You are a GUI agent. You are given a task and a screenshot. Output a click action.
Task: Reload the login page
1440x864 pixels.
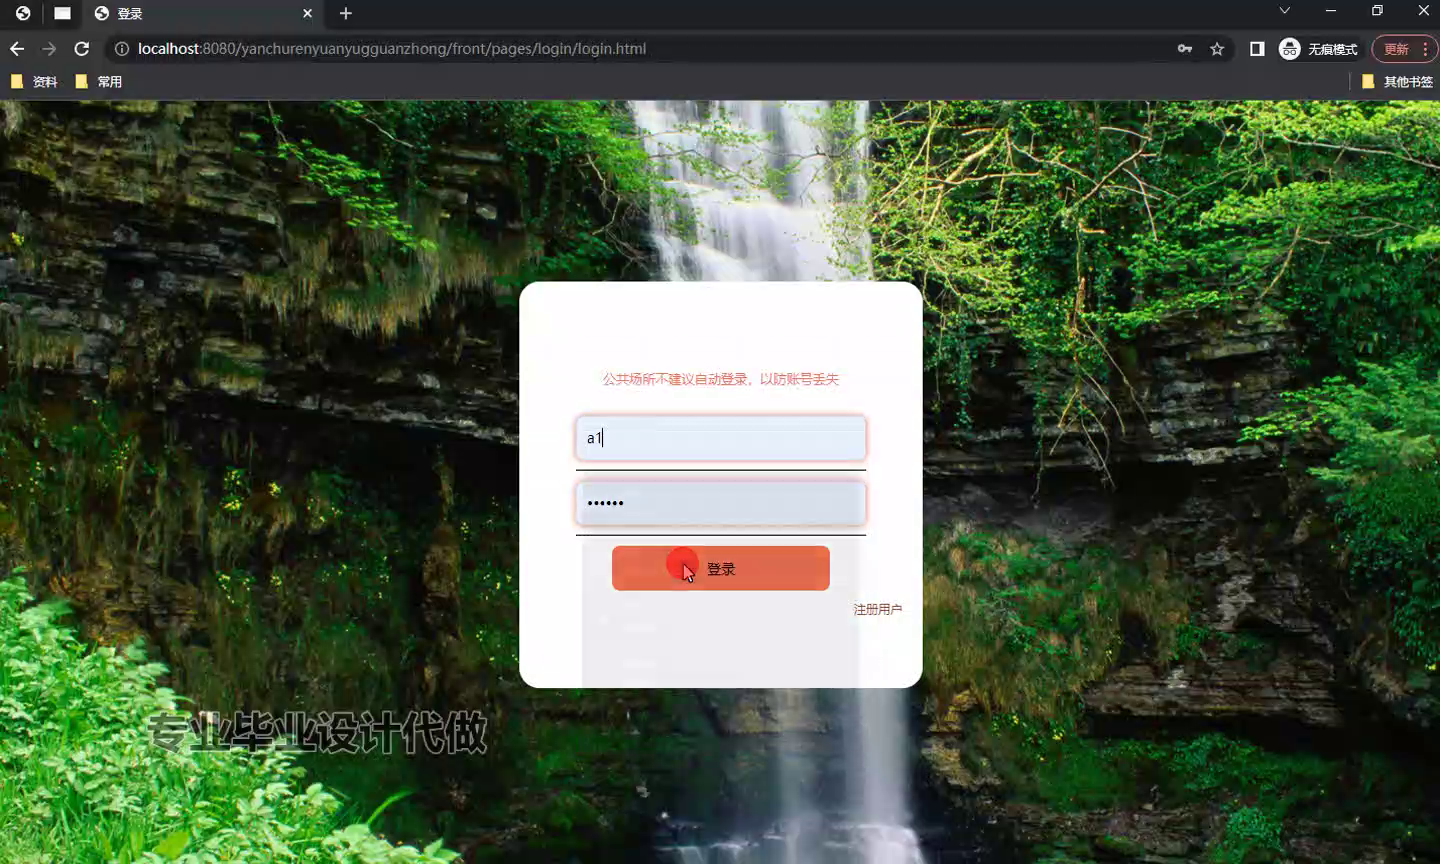click(x=82, y=49)
